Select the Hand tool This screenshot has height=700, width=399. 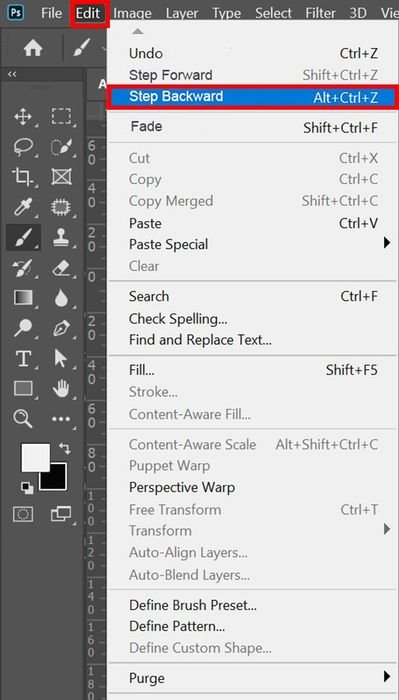(61, 388)
